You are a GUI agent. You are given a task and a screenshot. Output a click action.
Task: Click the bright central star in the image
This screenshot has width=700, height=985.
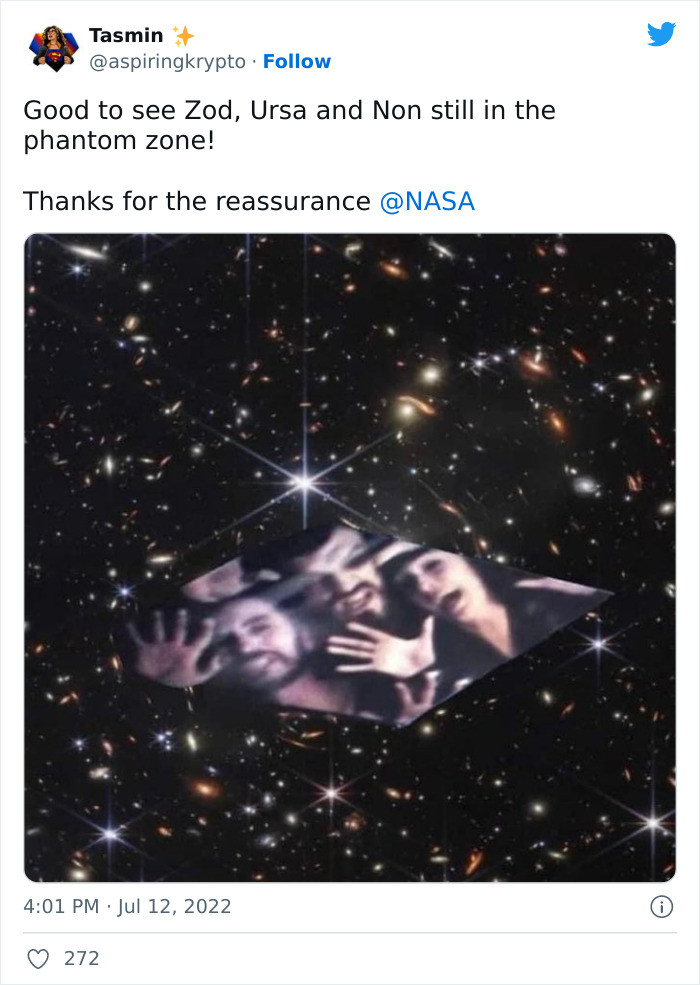point(305,482)
